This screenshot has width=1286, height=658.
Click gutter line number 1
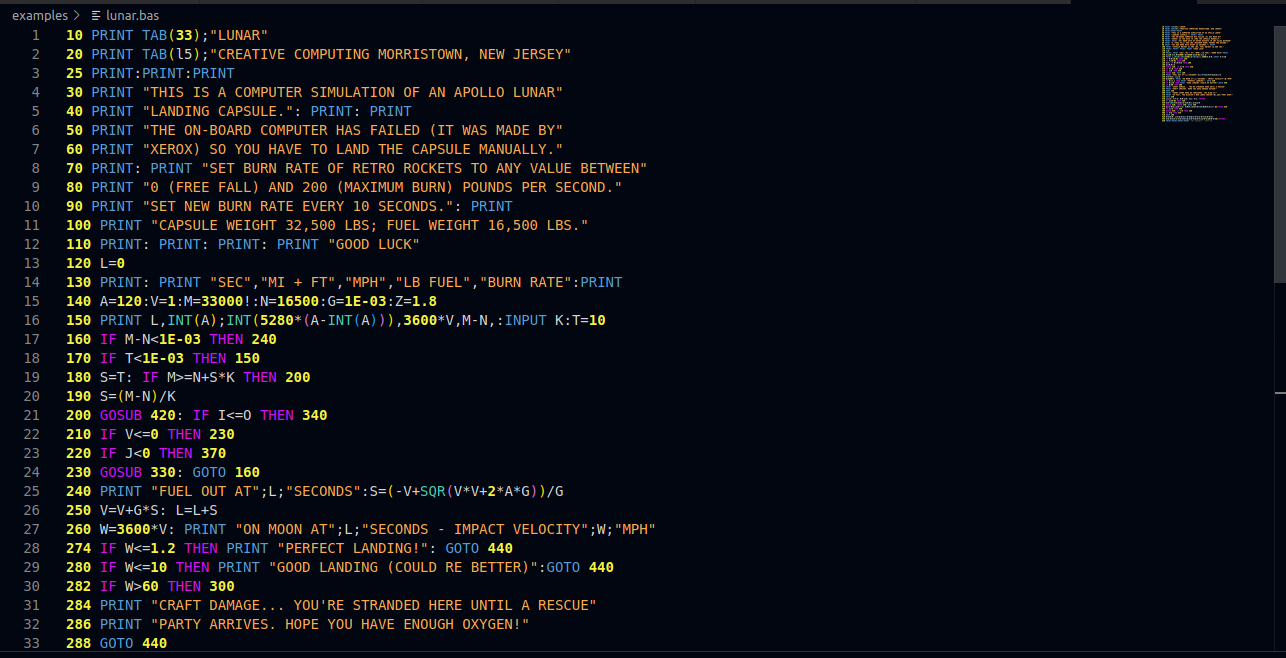[x=35, y=35]
